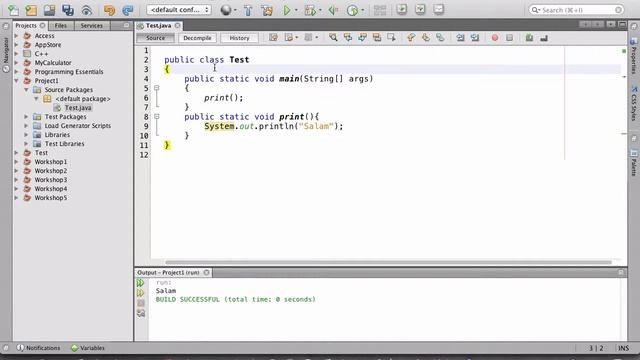Viewport: 640px width, 360px height.
Task: Click Re-run green double arrow in Output panel
Action: pyautogui.click(x=140, y=282)
